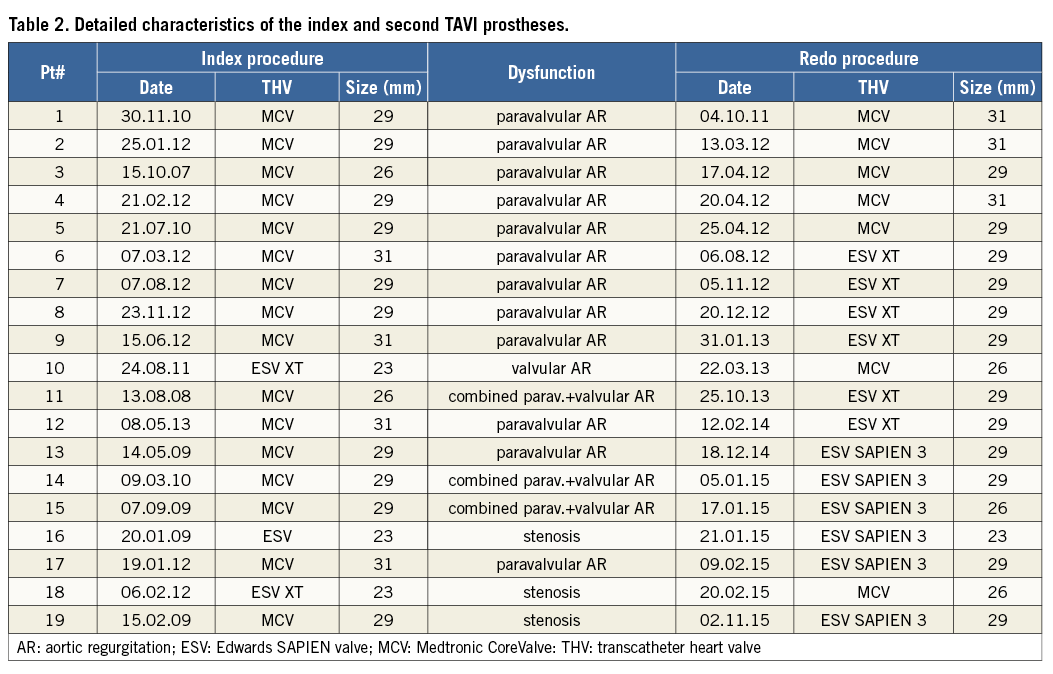Select the index date cell 30.11.10
The image size is (1053, 674).
[156, 116]
